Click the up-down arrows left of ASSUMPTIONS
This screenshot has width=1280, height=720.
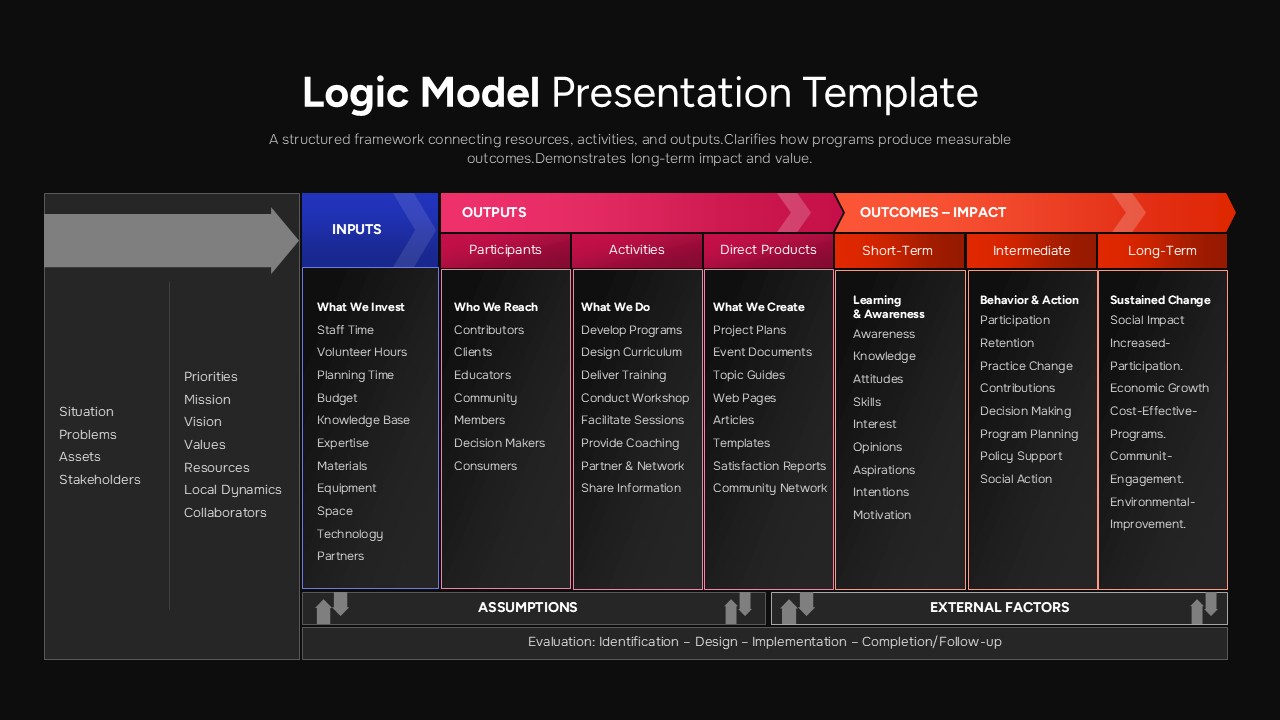click(x=330, y=607)
